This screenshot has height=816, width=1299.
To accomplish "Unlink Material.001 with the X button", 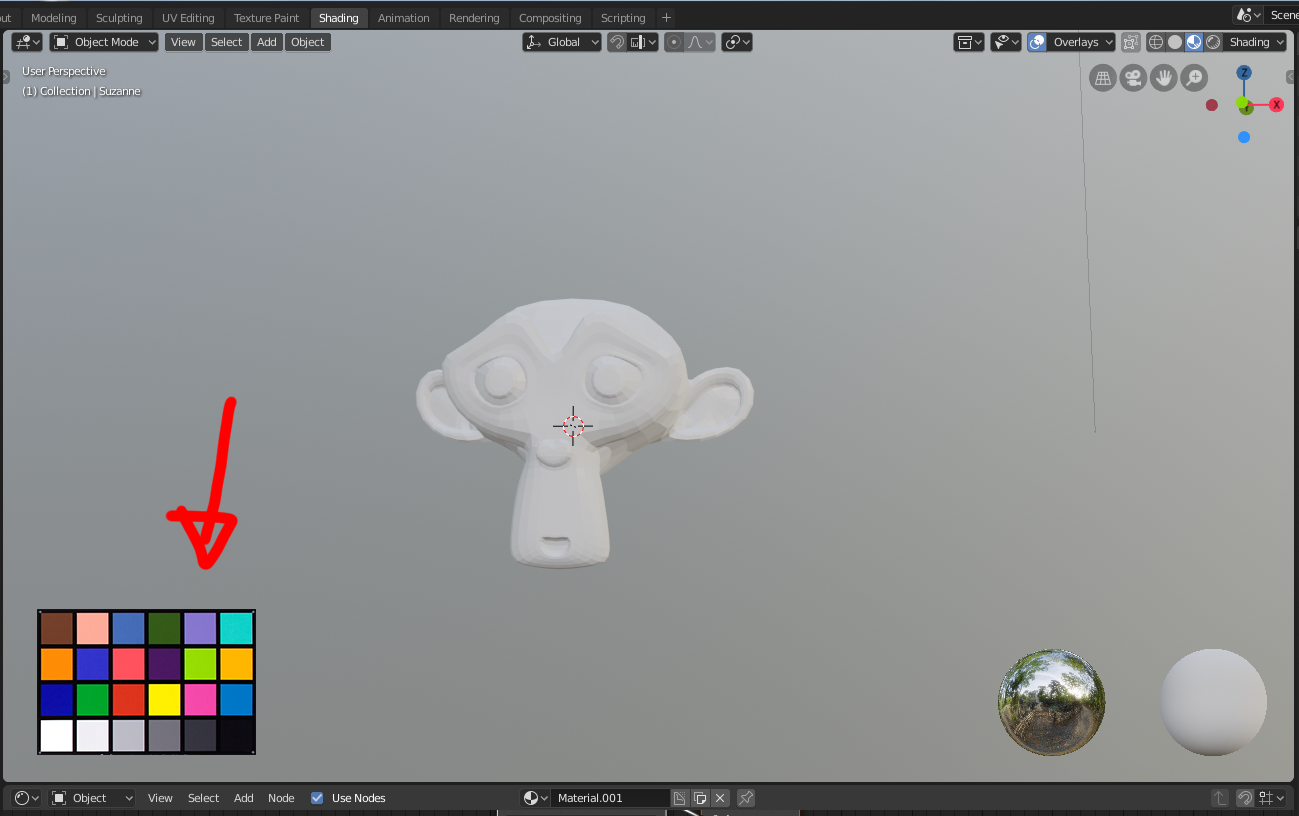I will click(x=720, y=798).
